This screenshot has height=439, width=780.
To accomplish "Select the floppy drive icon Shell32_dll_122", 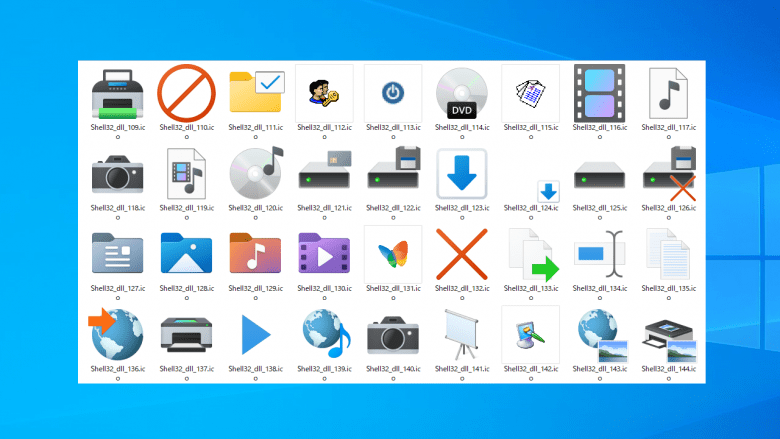I will 394,168.
